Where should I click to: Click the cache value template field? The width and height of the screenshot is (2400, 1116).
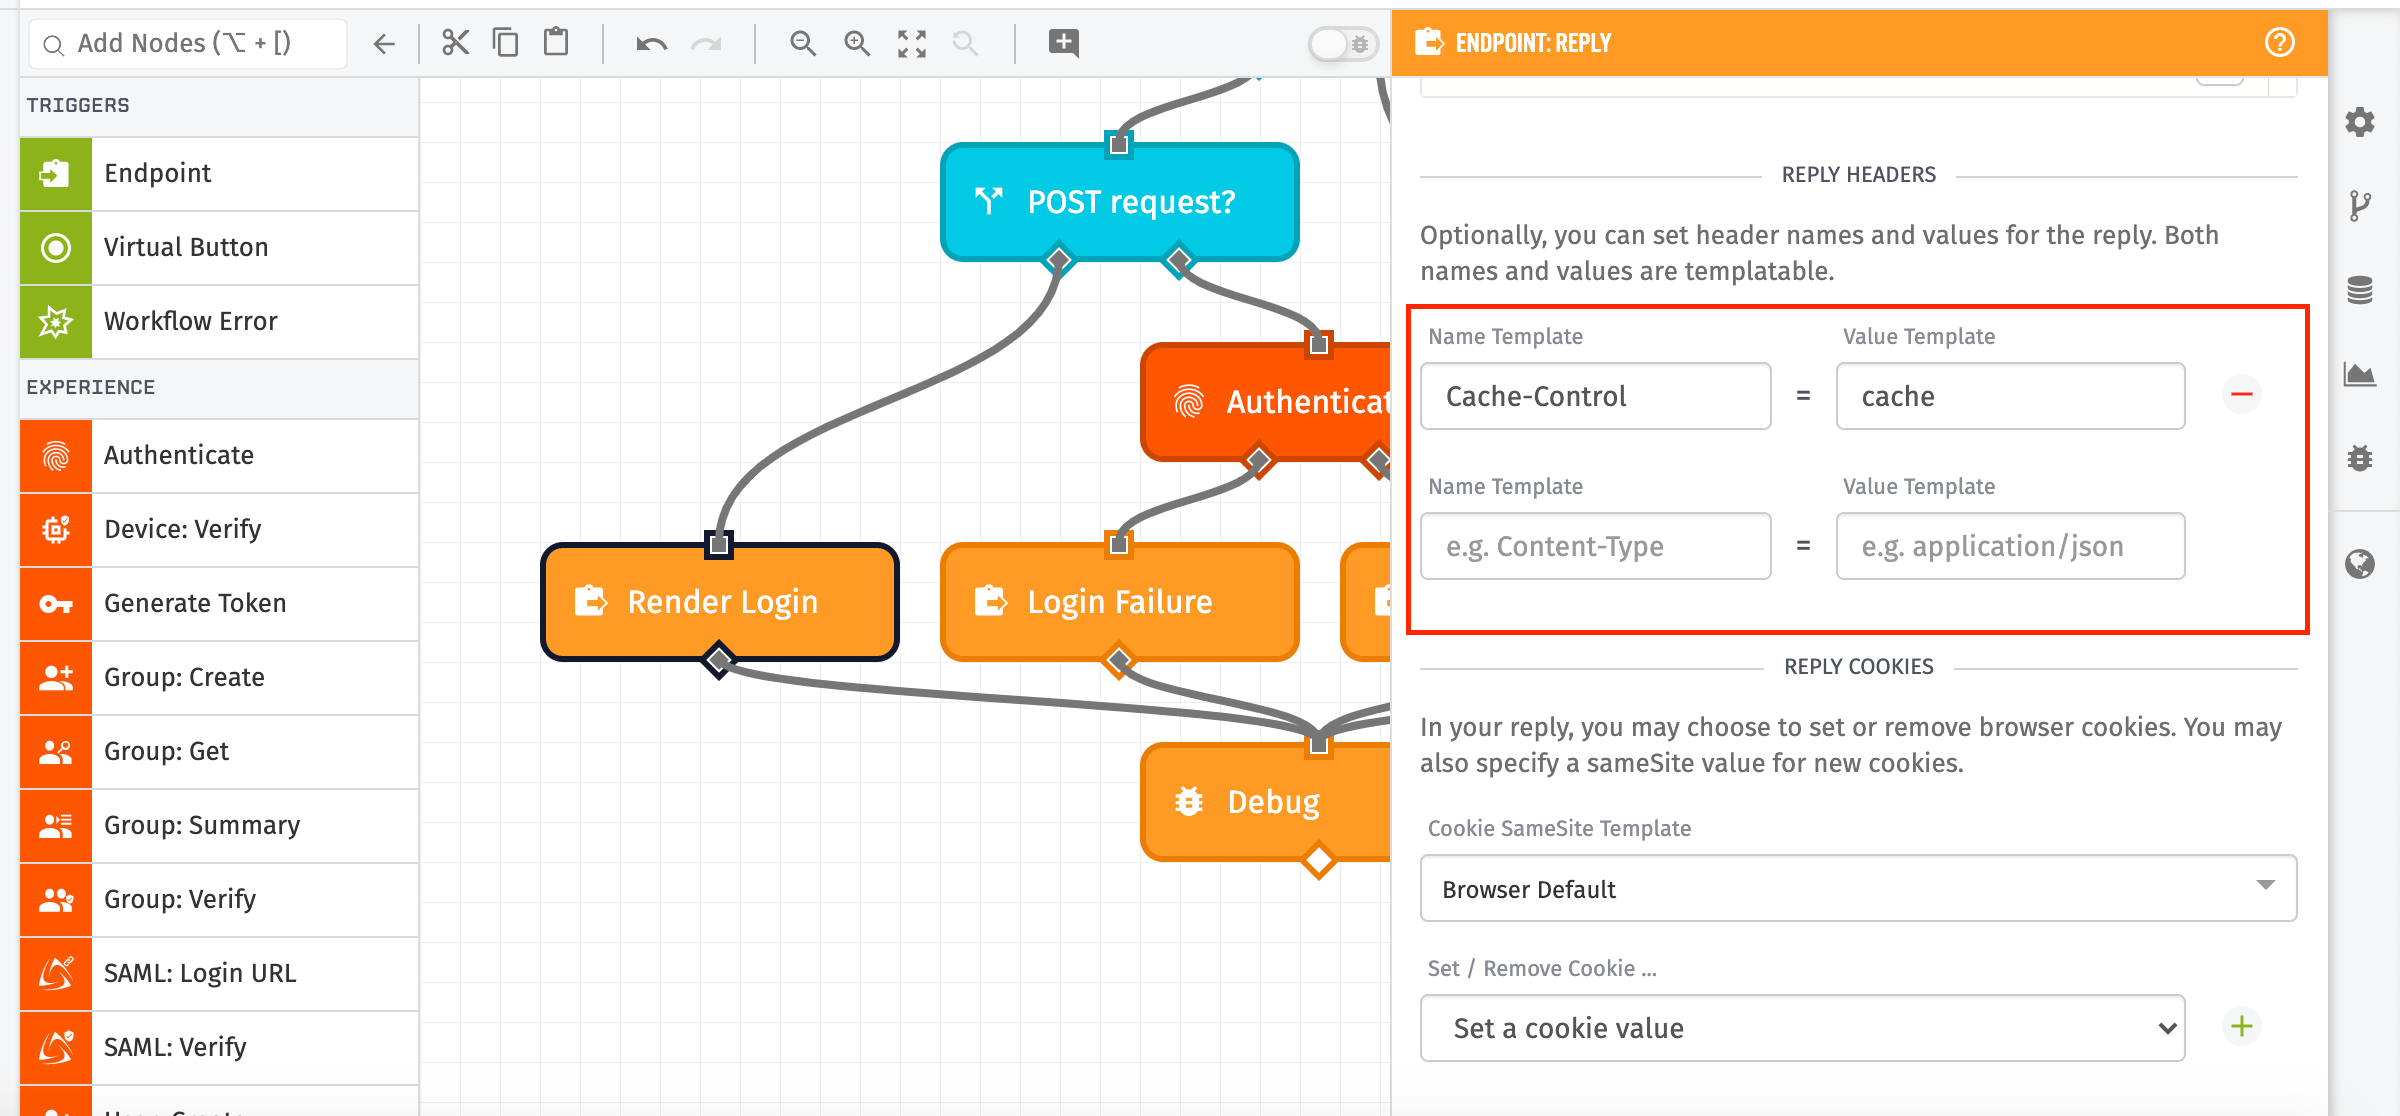point(2010,396)
